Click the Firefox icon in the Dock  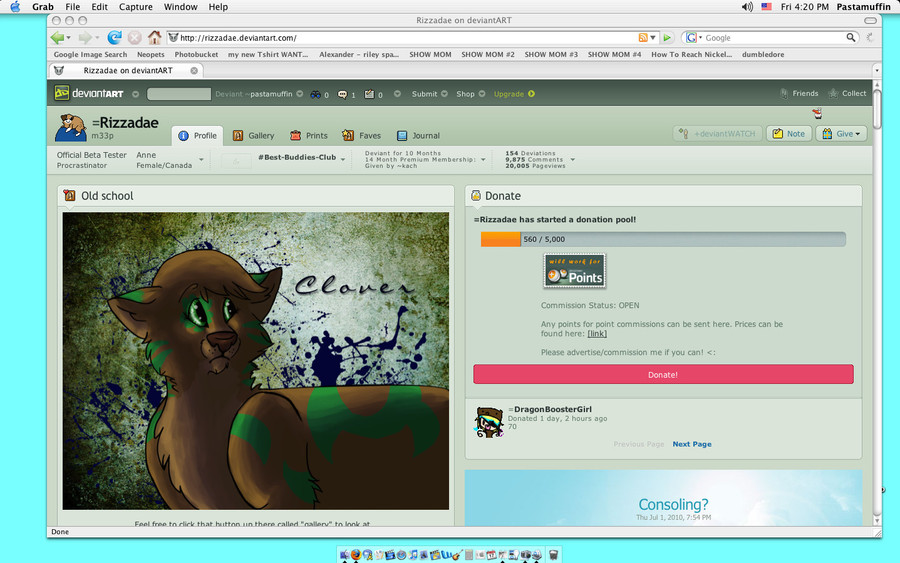[x=356, y=554]
